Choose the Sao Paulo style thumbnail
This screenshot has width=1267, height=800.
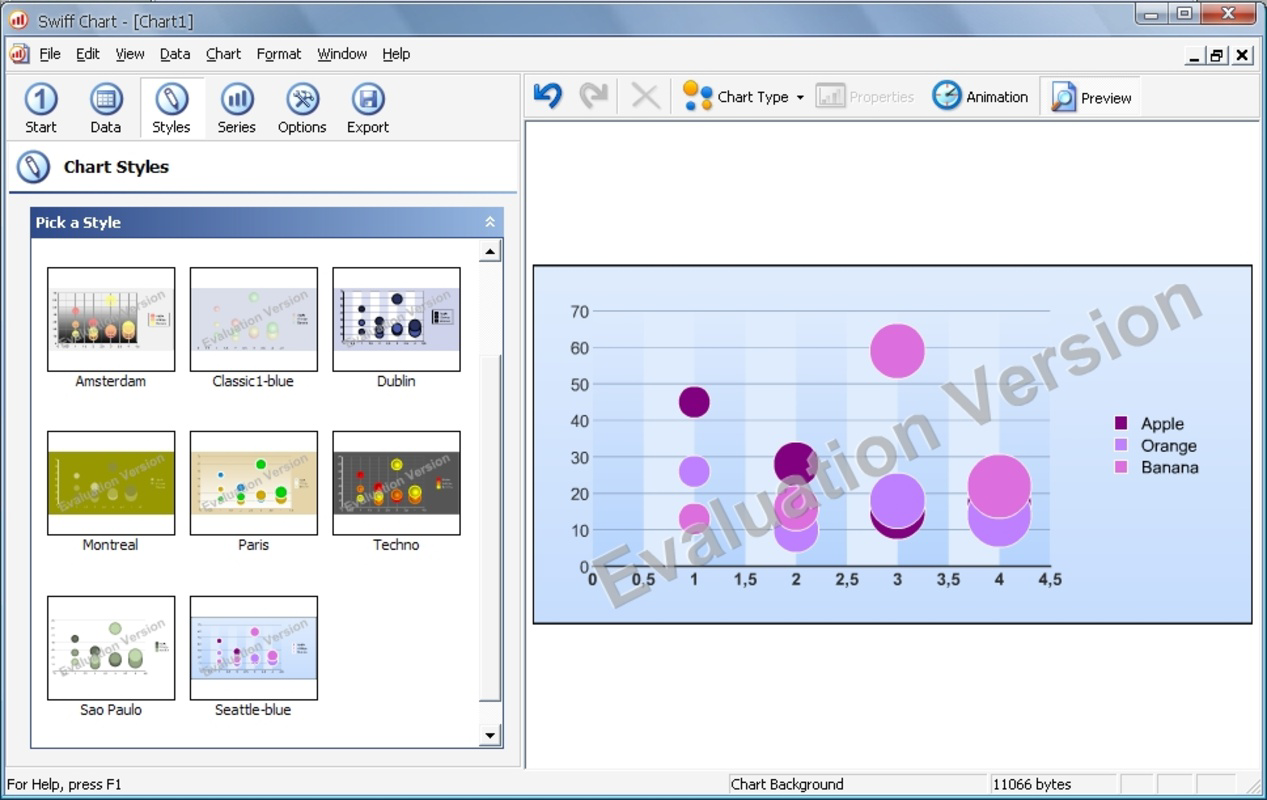(x=111, y=648)
